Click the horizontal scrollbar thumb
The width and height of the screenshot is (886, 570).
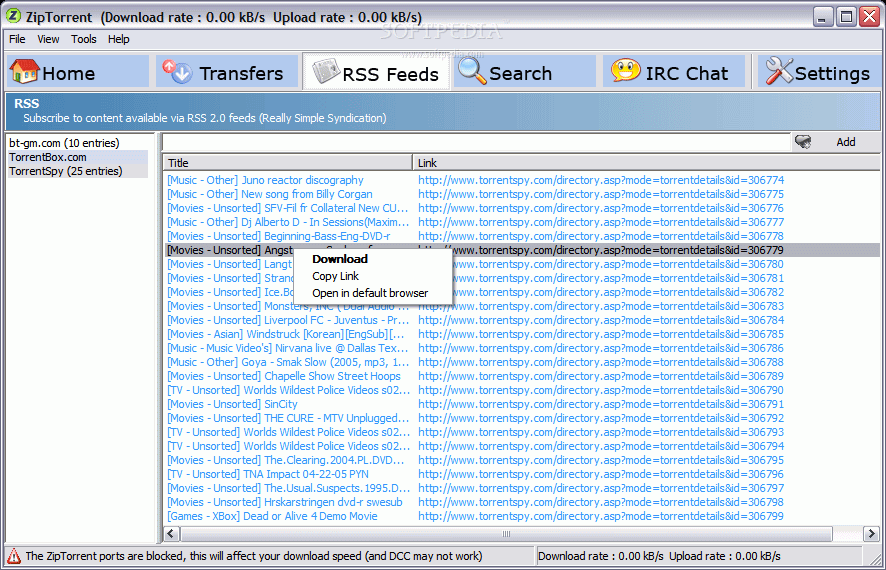tap(506, 533)
